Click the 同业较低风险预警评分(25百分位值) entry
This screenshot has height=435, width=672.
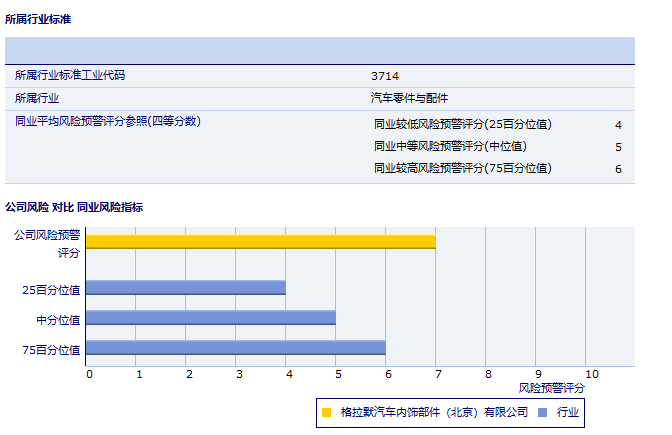462,125
